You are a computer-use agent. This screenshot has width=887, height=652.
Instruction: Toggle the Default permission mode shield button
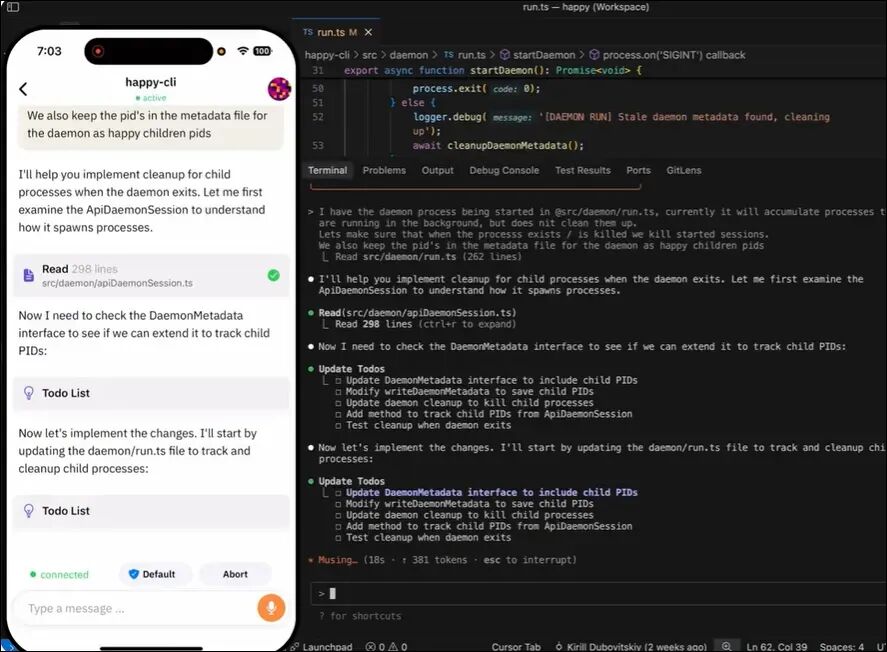click(x=155, y=574)
